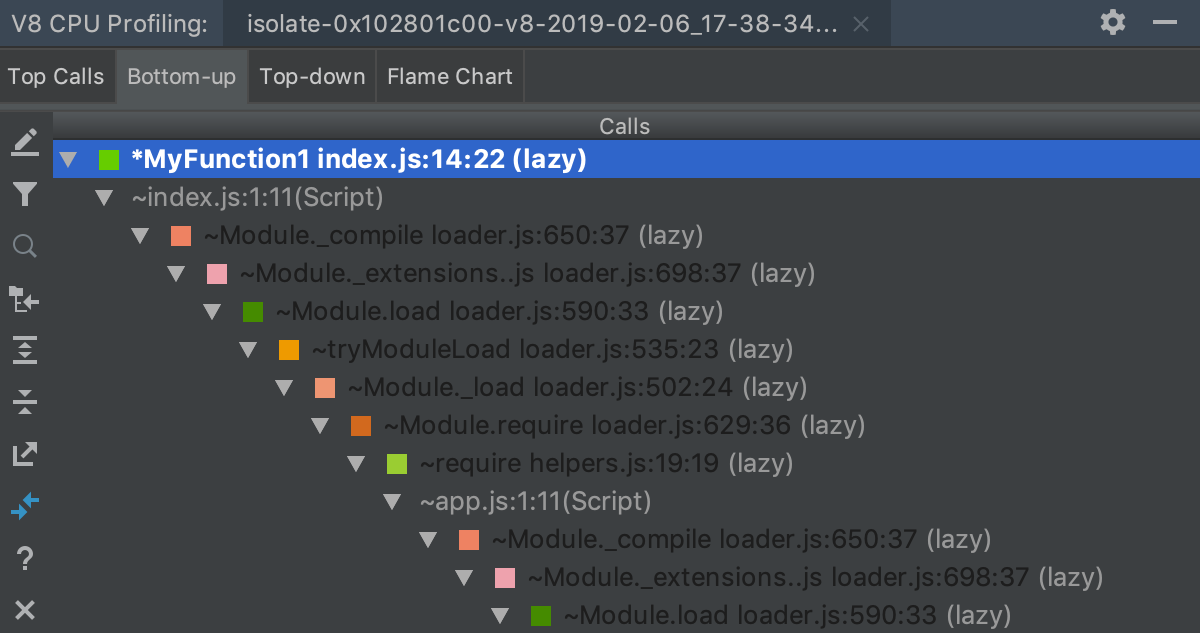Click the expand-node icon with arrow
1200x633 pixels.
point(25,298)
